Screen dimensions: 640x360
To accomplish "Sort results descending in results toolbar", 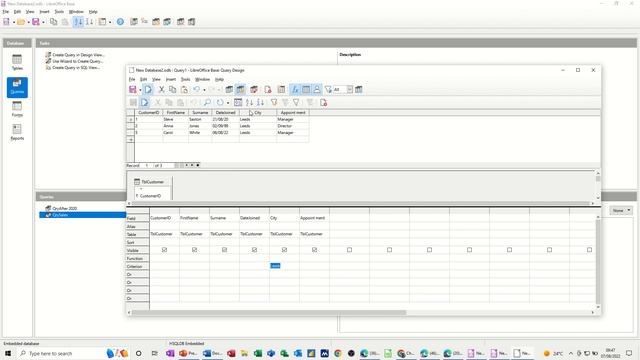I will click(260, 102).
